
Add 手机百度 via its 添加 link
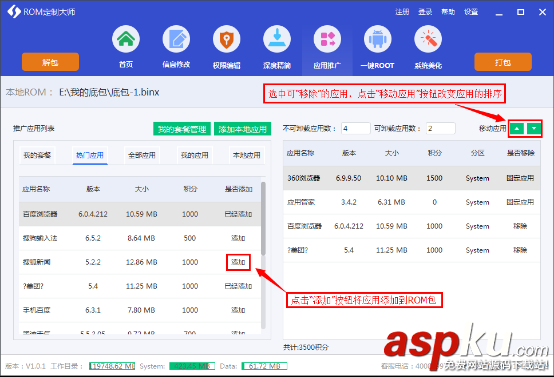tap(238, 310)
